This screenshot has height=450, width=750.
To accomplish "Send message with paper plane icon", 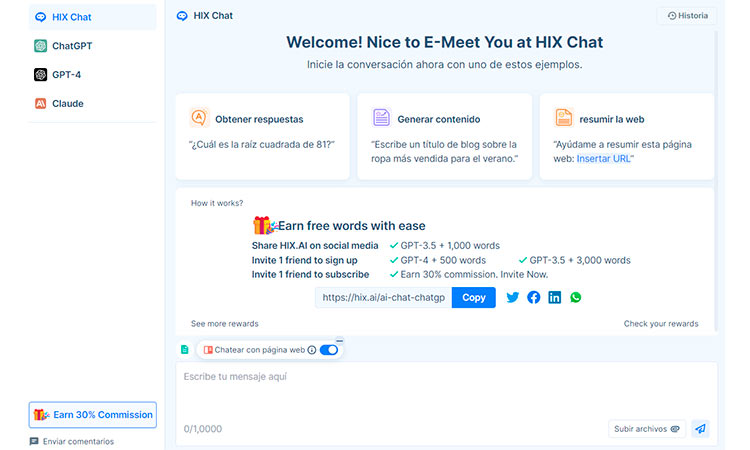I will pos(700,429).
